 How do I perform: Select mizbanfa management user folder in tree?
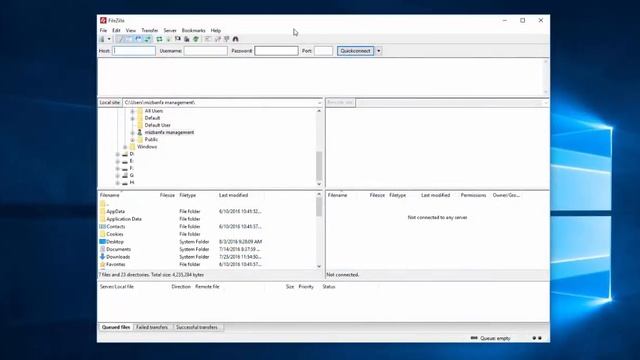pos(169,132)
